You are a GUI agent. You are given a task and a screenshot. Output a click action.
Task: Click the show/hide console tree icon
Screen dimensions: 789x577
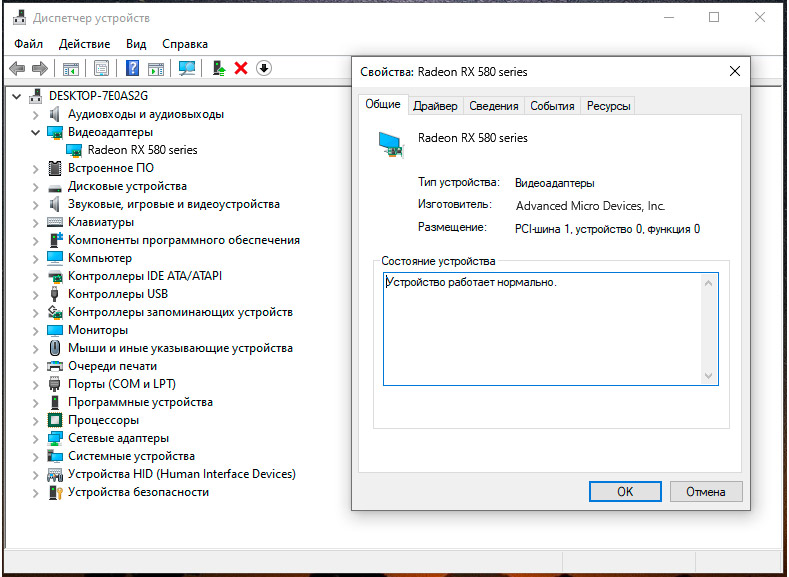[71, 68]
